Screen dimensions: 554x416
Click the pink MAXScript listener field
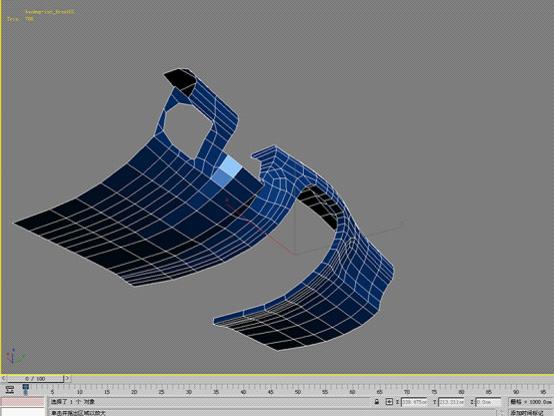[x=23, y=402]
